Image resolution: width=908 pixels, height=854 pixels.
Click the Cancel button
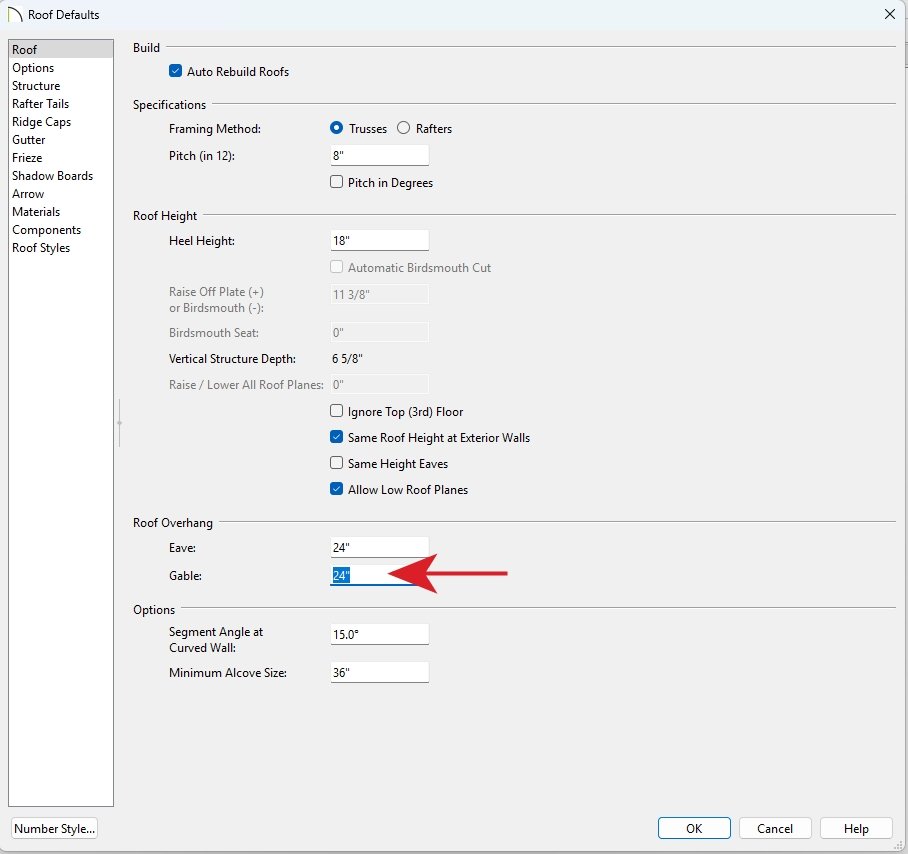pos(775,829)
